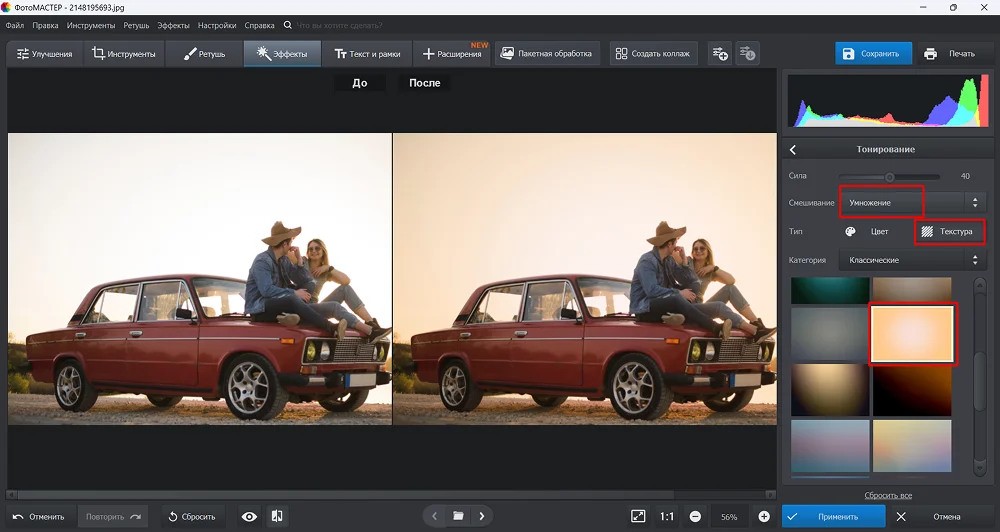This screenshot has height=532, width=1000.
Task: Open the Улучшения tab
Action: [x=44, y=54]
